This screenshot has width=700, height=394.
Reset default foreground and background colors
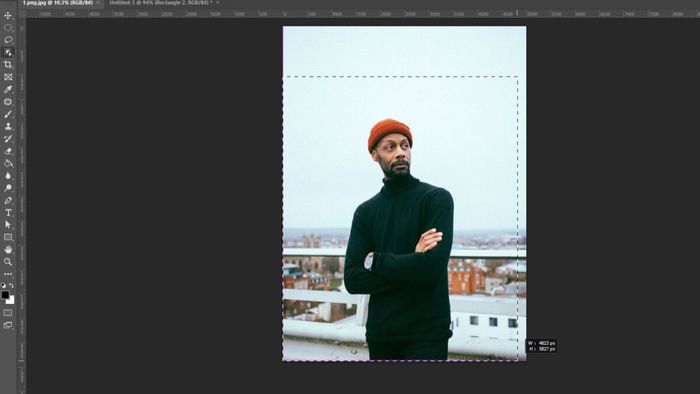point(4,286)
